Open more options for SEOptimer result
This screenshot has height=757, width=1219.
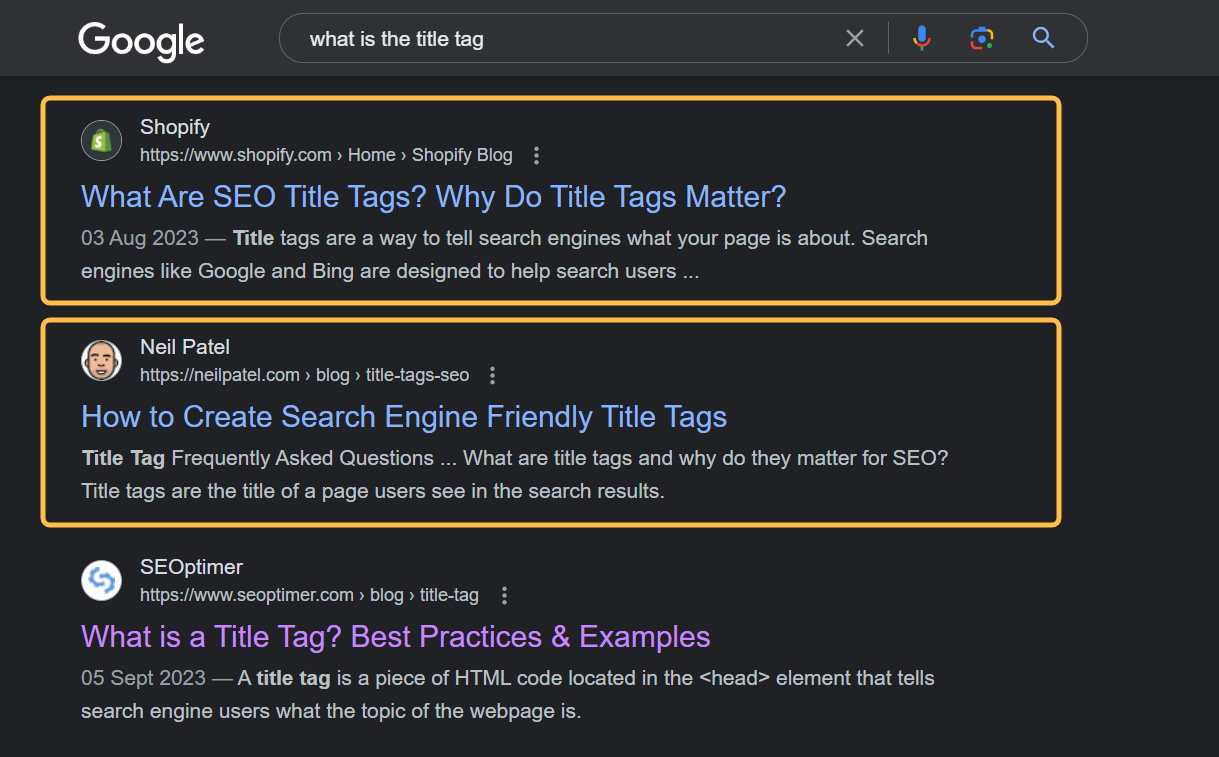(x=504, y=595)
